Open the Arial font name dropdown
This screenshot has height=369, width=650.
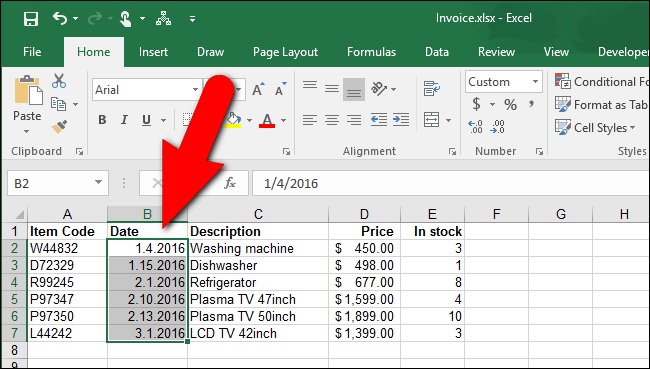195,90
